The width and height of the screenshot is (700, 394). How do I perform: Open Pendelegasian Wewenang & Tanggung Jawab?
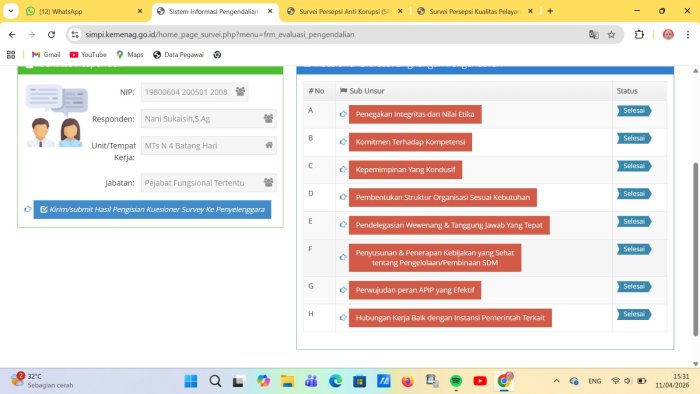pyautogui.click(x=449, y=225)
